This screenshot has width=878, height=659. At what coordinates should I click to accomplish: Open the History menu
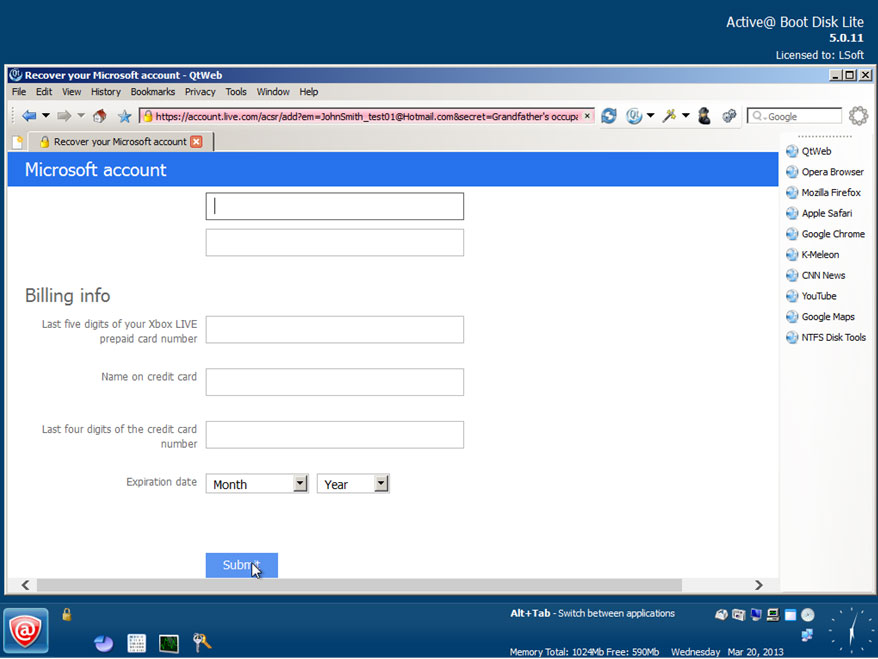106,92
